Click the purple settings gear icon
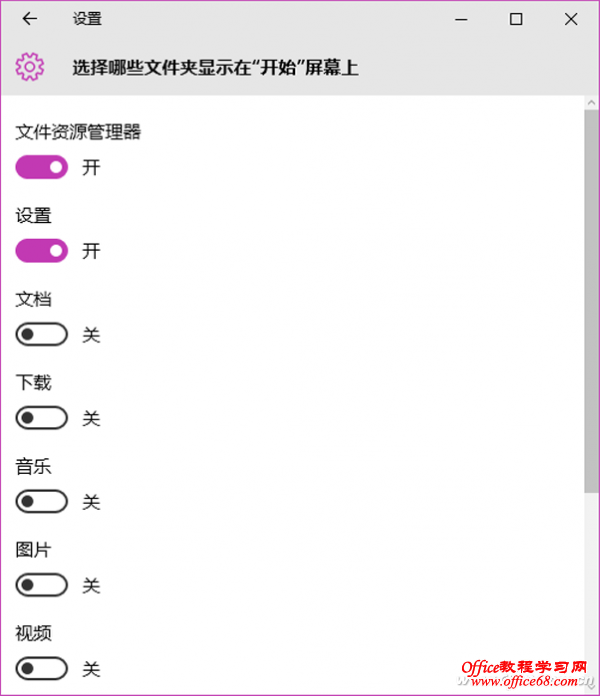Image resolution: width=600 pixels, height=696 pixels. [30, 67]
